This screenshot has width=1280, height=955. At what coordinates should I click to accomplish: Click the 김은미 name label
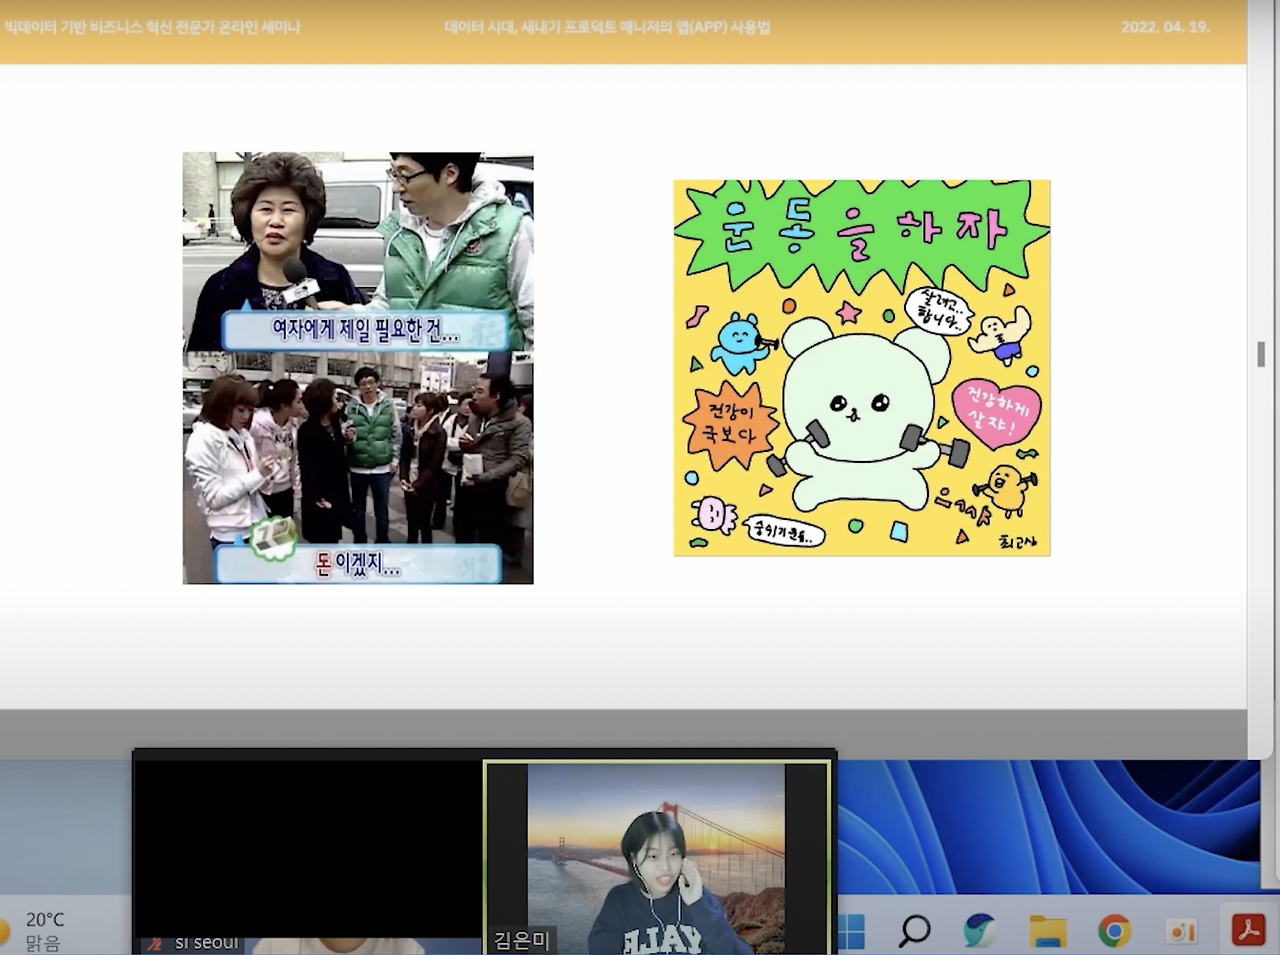[521, 941]
